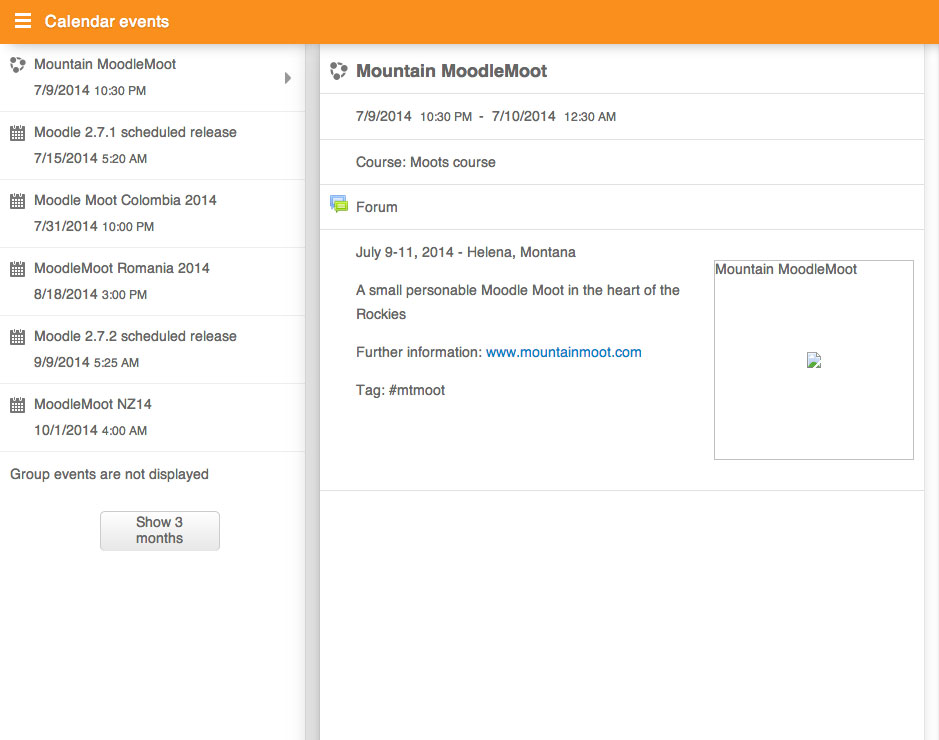Click the Tag: #mtmoot text
Viewport: 939px width, 740px height.
pos(400,390)
